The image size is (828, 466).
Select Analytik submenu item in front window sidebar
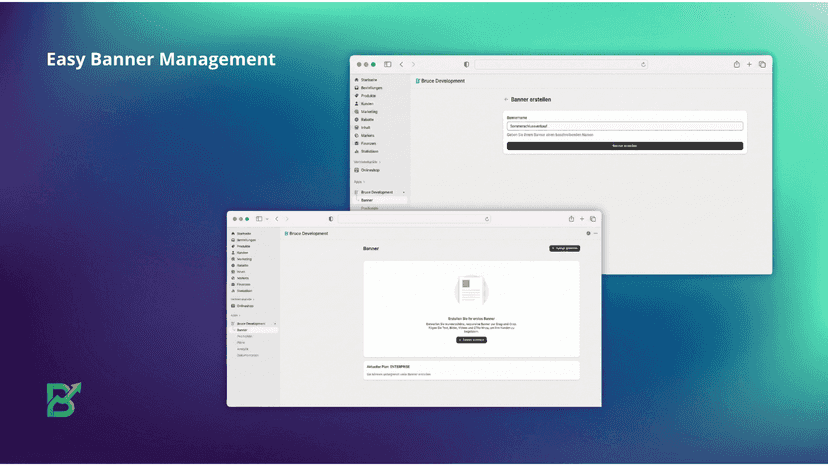[242, 349]
